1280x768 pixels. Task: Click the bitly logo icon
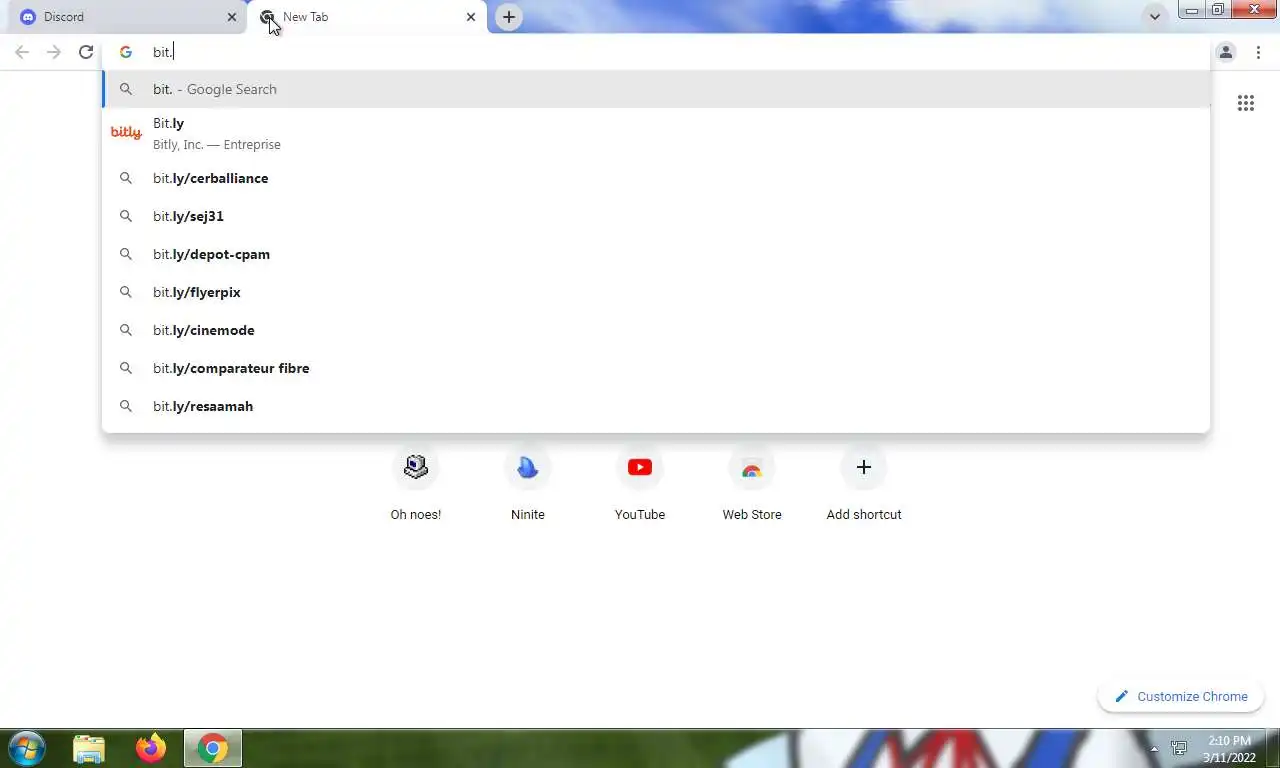click(x=126, y=133)
